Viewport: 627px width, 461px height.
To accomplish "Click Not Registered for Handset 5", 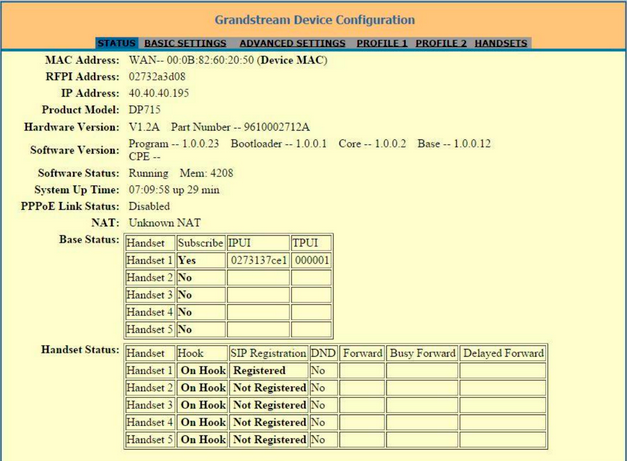I will (x=270, y=439).
